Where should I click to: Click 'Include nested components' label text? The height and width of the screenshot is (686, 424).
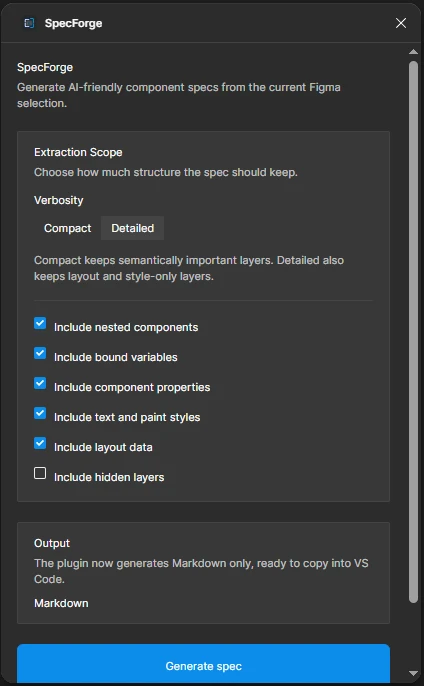click(x=126, y=327)
